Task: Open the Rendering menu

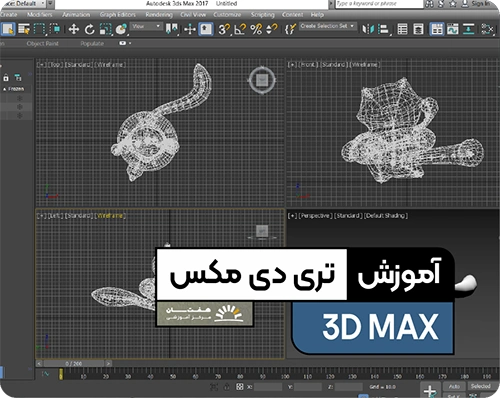Action: 159,15
